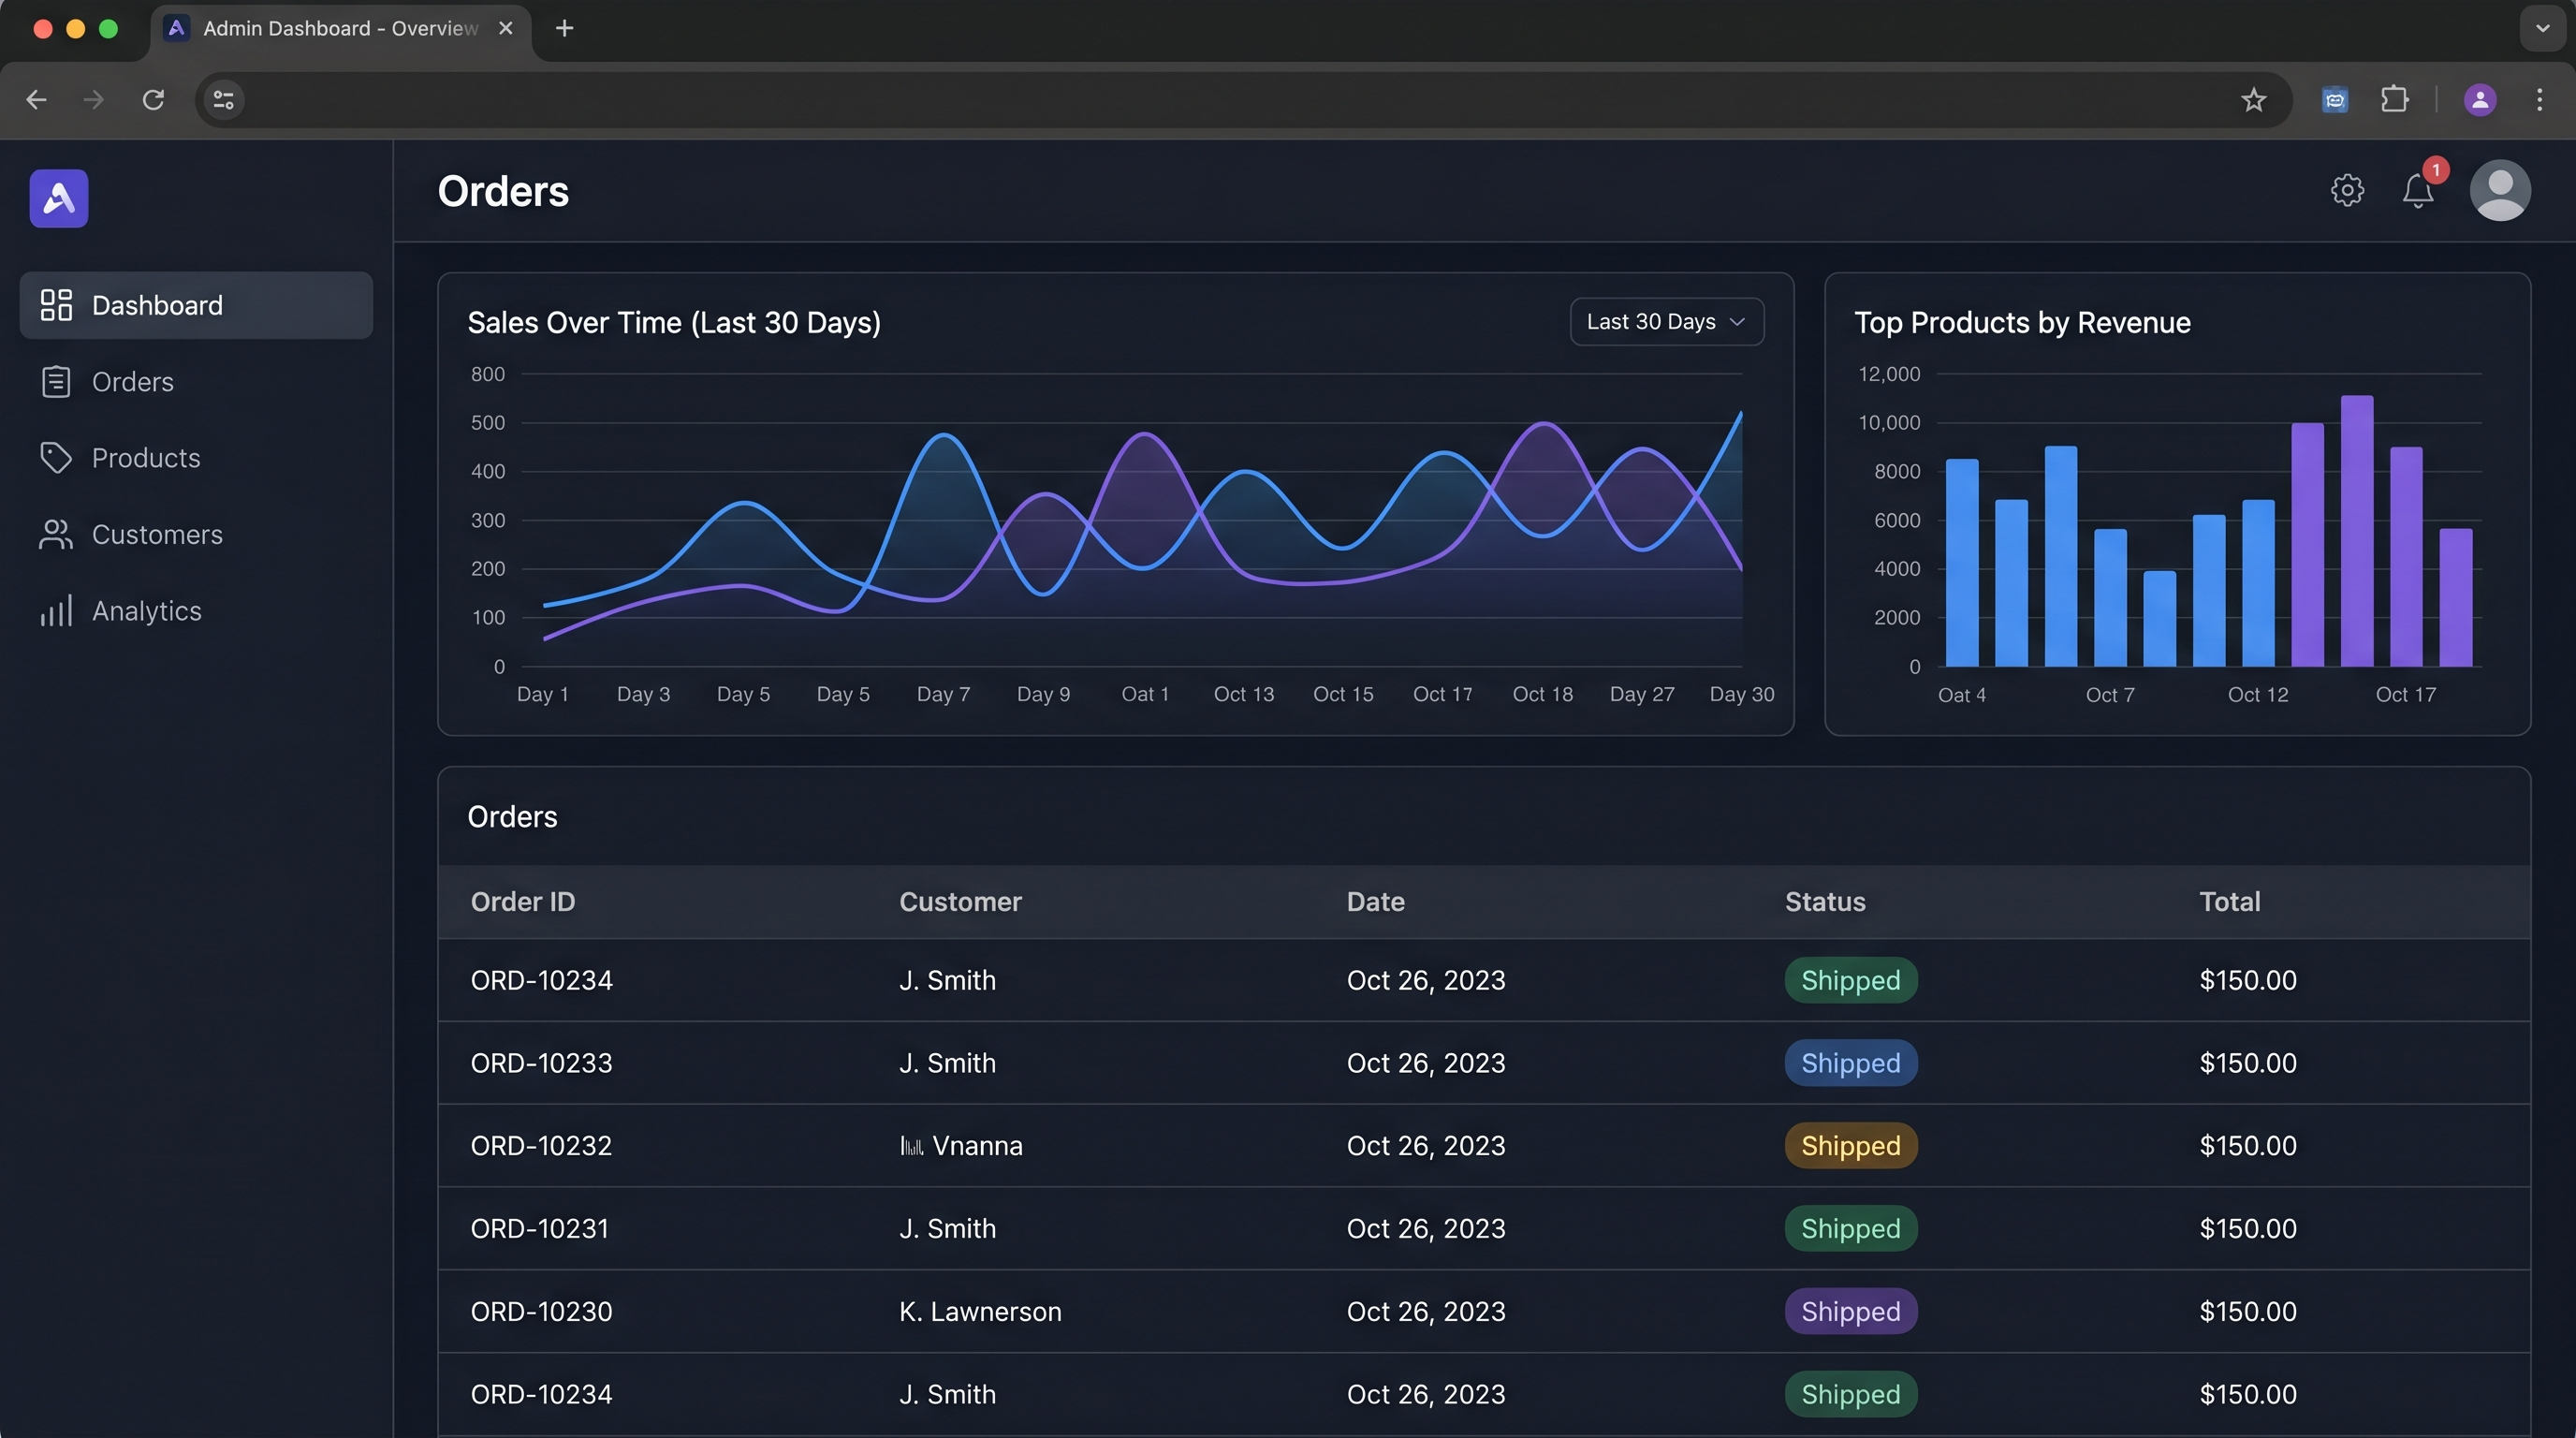Click the blue extension icon in toolbar
Image resolution: width=2576 pixels, height=1438 pixels.
tap(2335, 100)
